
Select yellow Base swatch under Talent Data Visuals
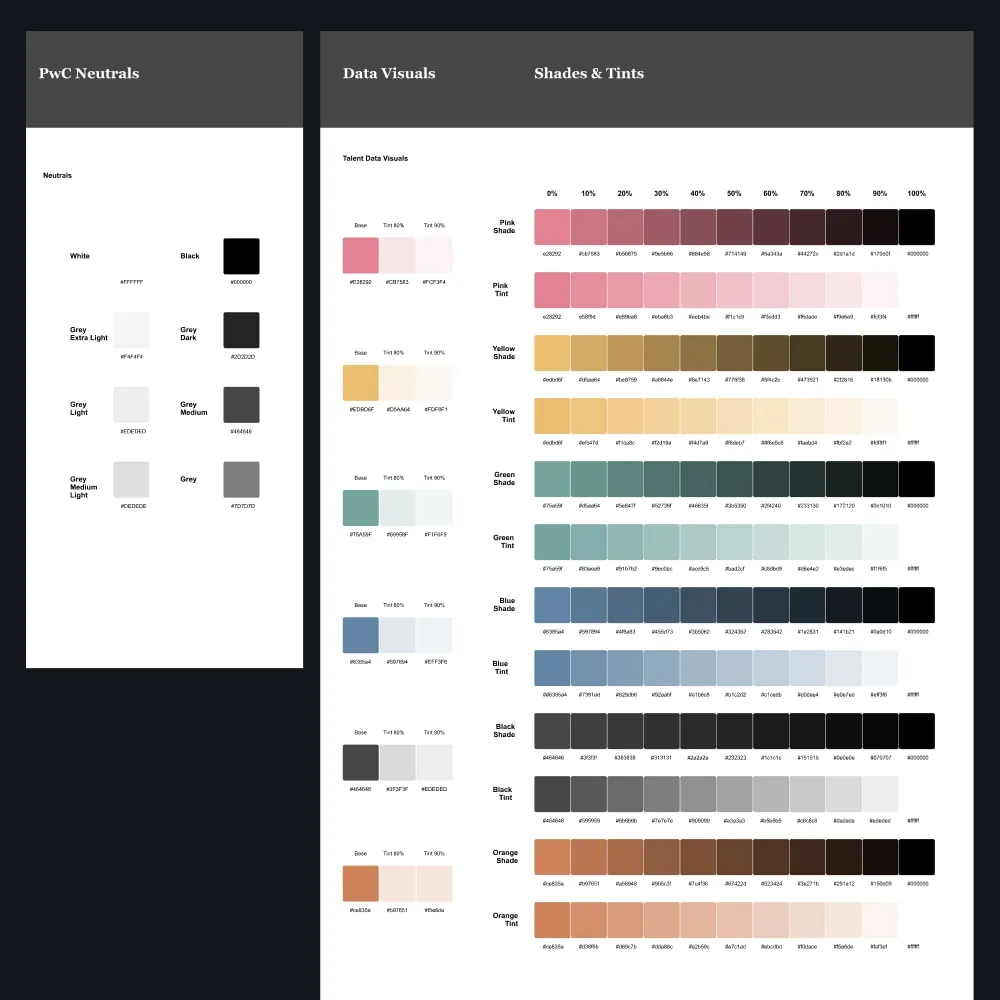(x=361, y=383)
